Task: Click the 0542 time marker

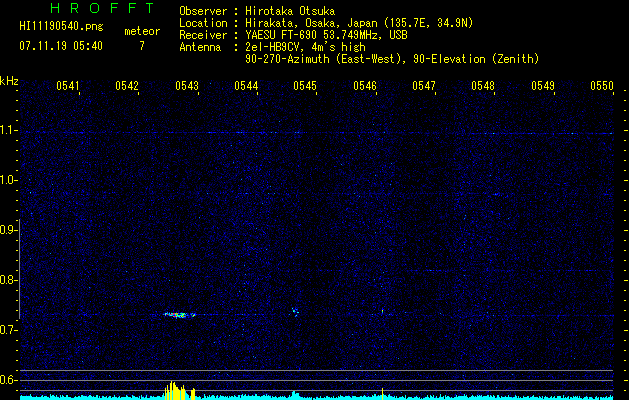Action: pos(127,85)
